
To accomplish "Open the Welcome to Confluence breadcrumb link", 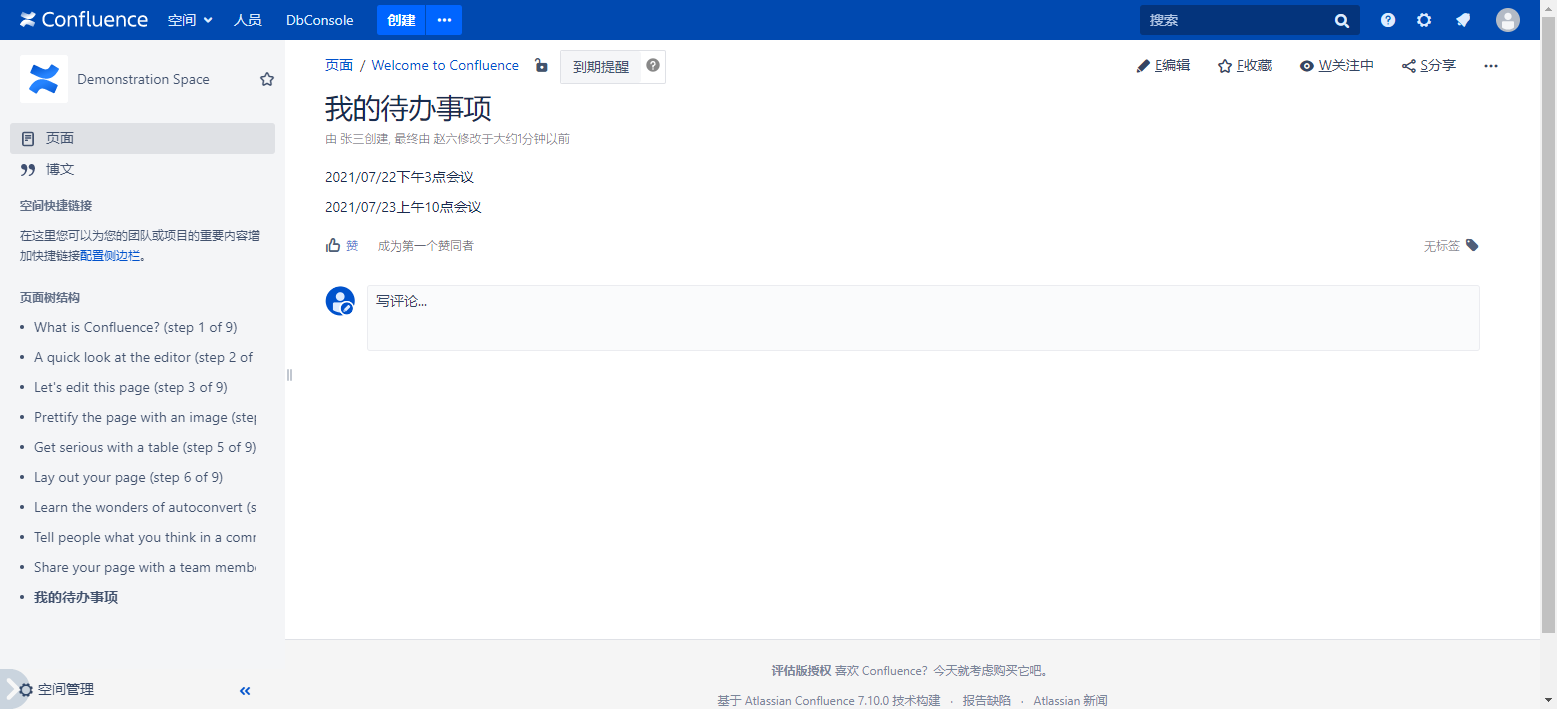I will pyautogui.click(x=445, y=66).
